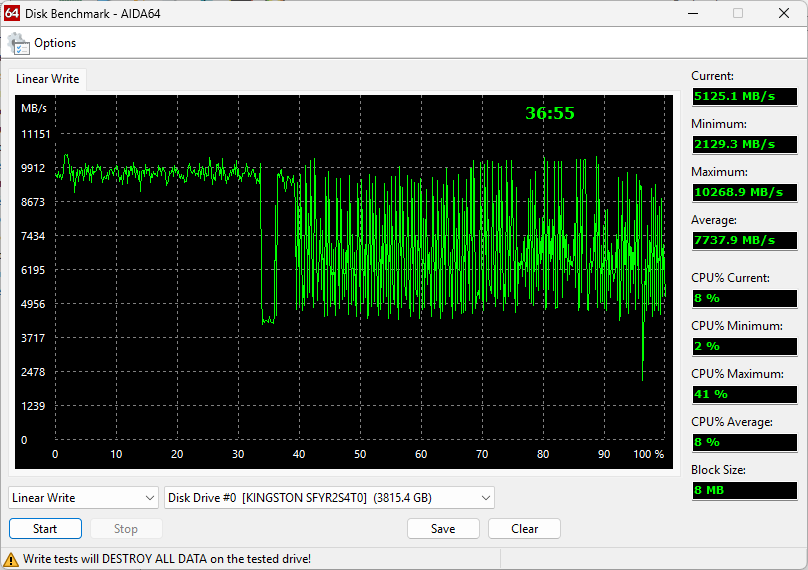Click the elapsed time 36:55 on graph

click(x=549, y=113)
